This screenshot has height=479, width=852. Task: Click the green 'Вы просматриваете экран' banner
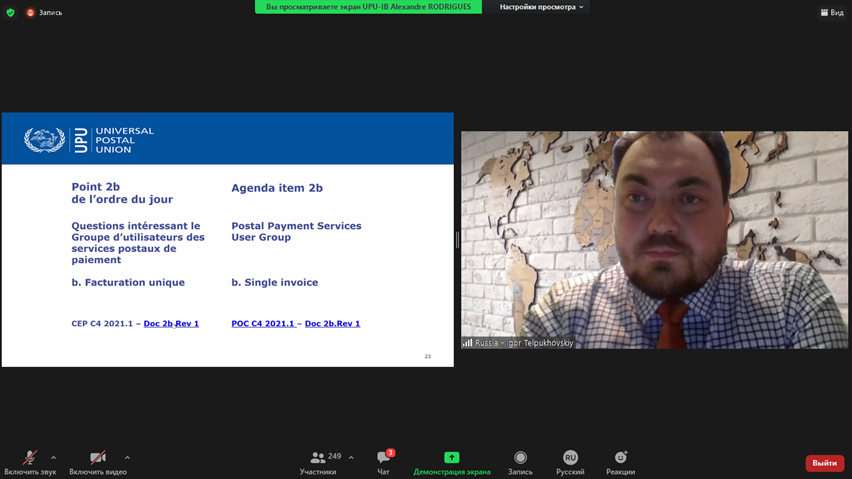[368, 7]
